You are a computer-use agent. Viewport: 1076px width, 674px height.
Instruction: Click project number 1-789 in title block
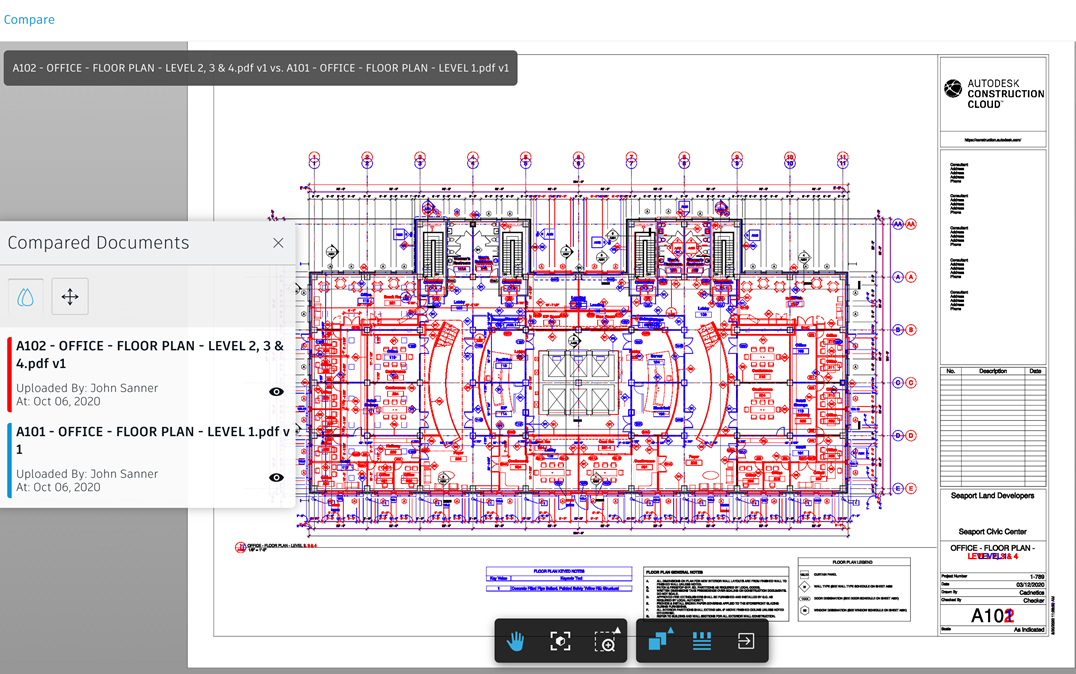tap(1036, 577)
